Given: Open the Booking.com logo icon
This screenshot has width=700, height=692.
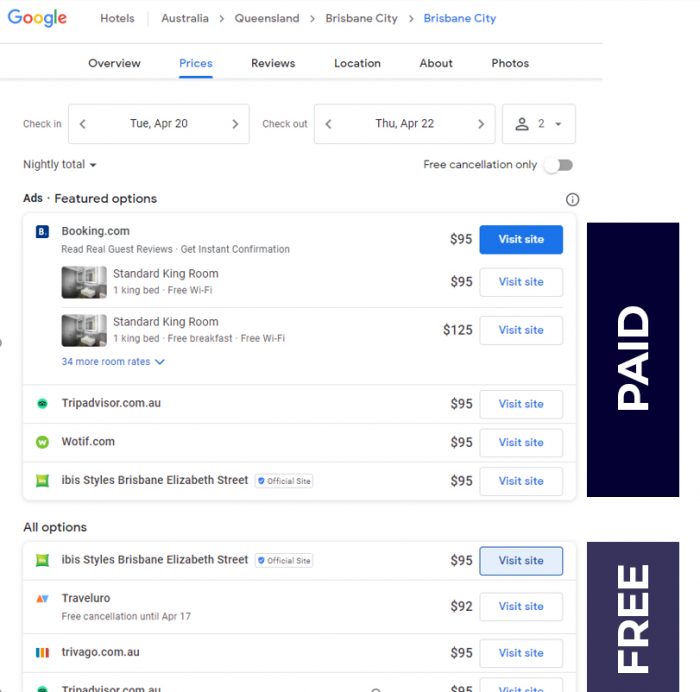Looking at the screenshot, I should 42,232.
